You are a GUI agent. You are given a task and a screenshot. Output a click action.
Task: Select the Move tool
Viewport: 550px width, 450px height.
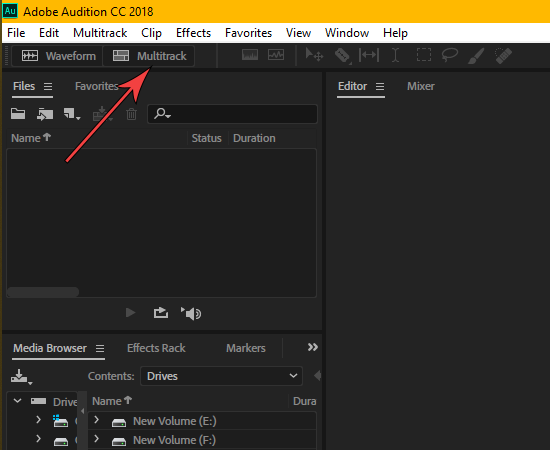coord(314,55)
